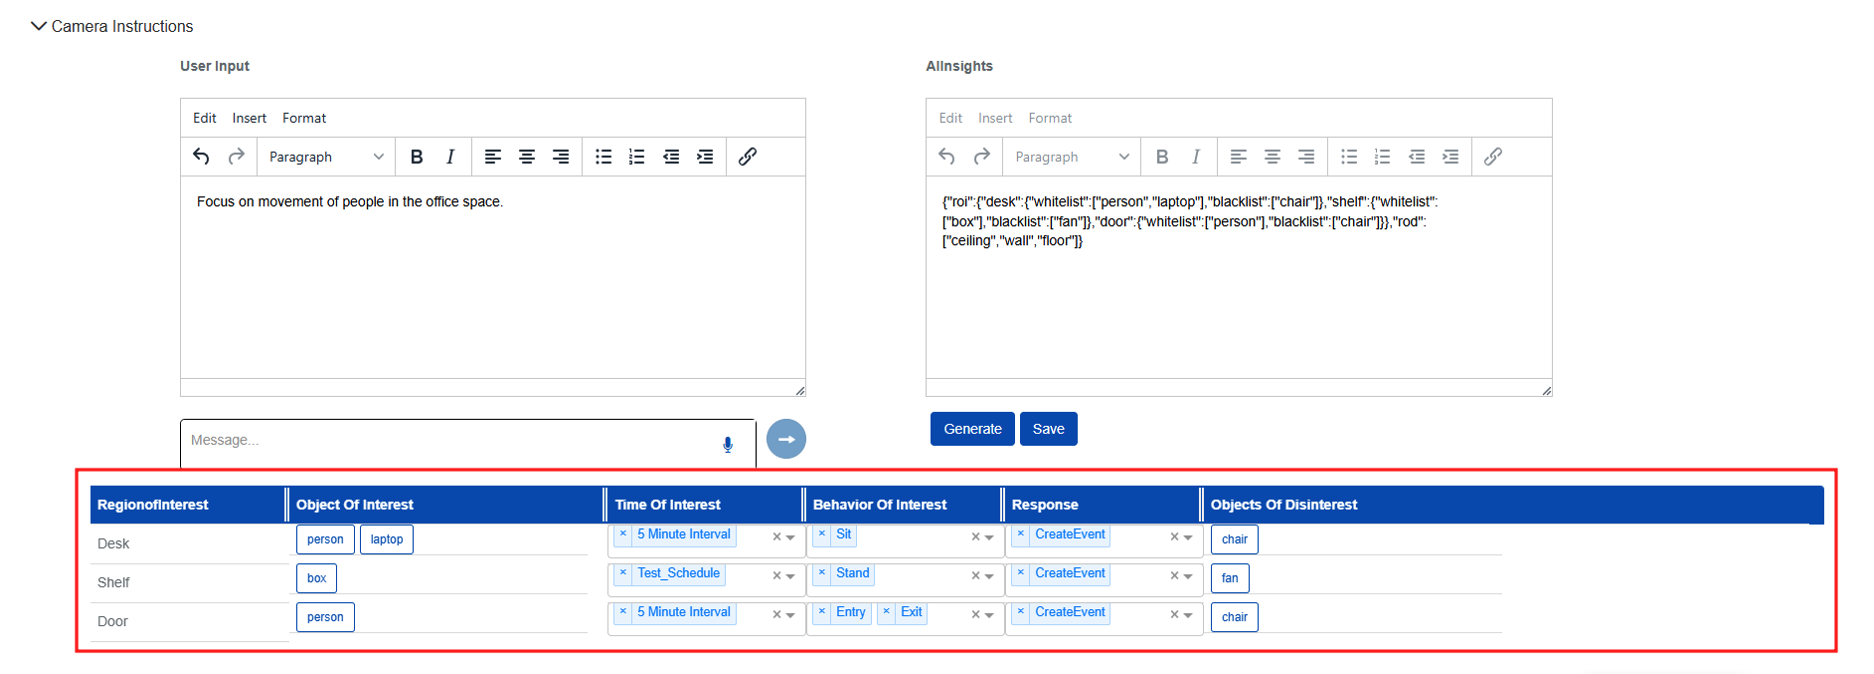Screen dimensions: 1874x674
Task: Remove the Sit tag from Desk behavior
Action: pos(822,535)
